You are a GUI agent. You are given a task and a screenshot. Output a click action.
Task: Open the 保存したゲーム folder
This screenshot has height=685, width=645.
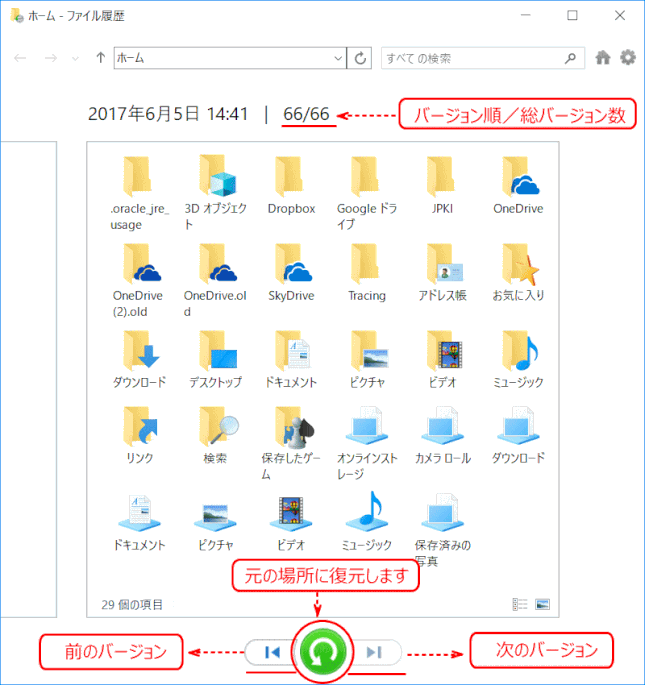click(x=291, y=443)
